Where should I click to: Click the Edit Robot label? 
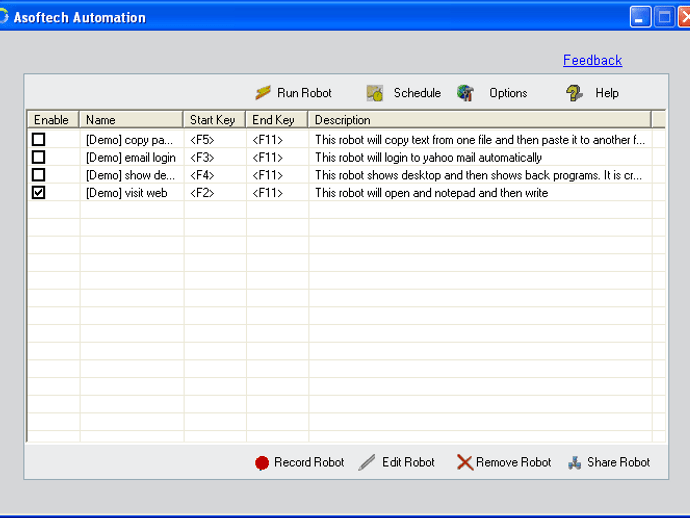pos(408,463)
